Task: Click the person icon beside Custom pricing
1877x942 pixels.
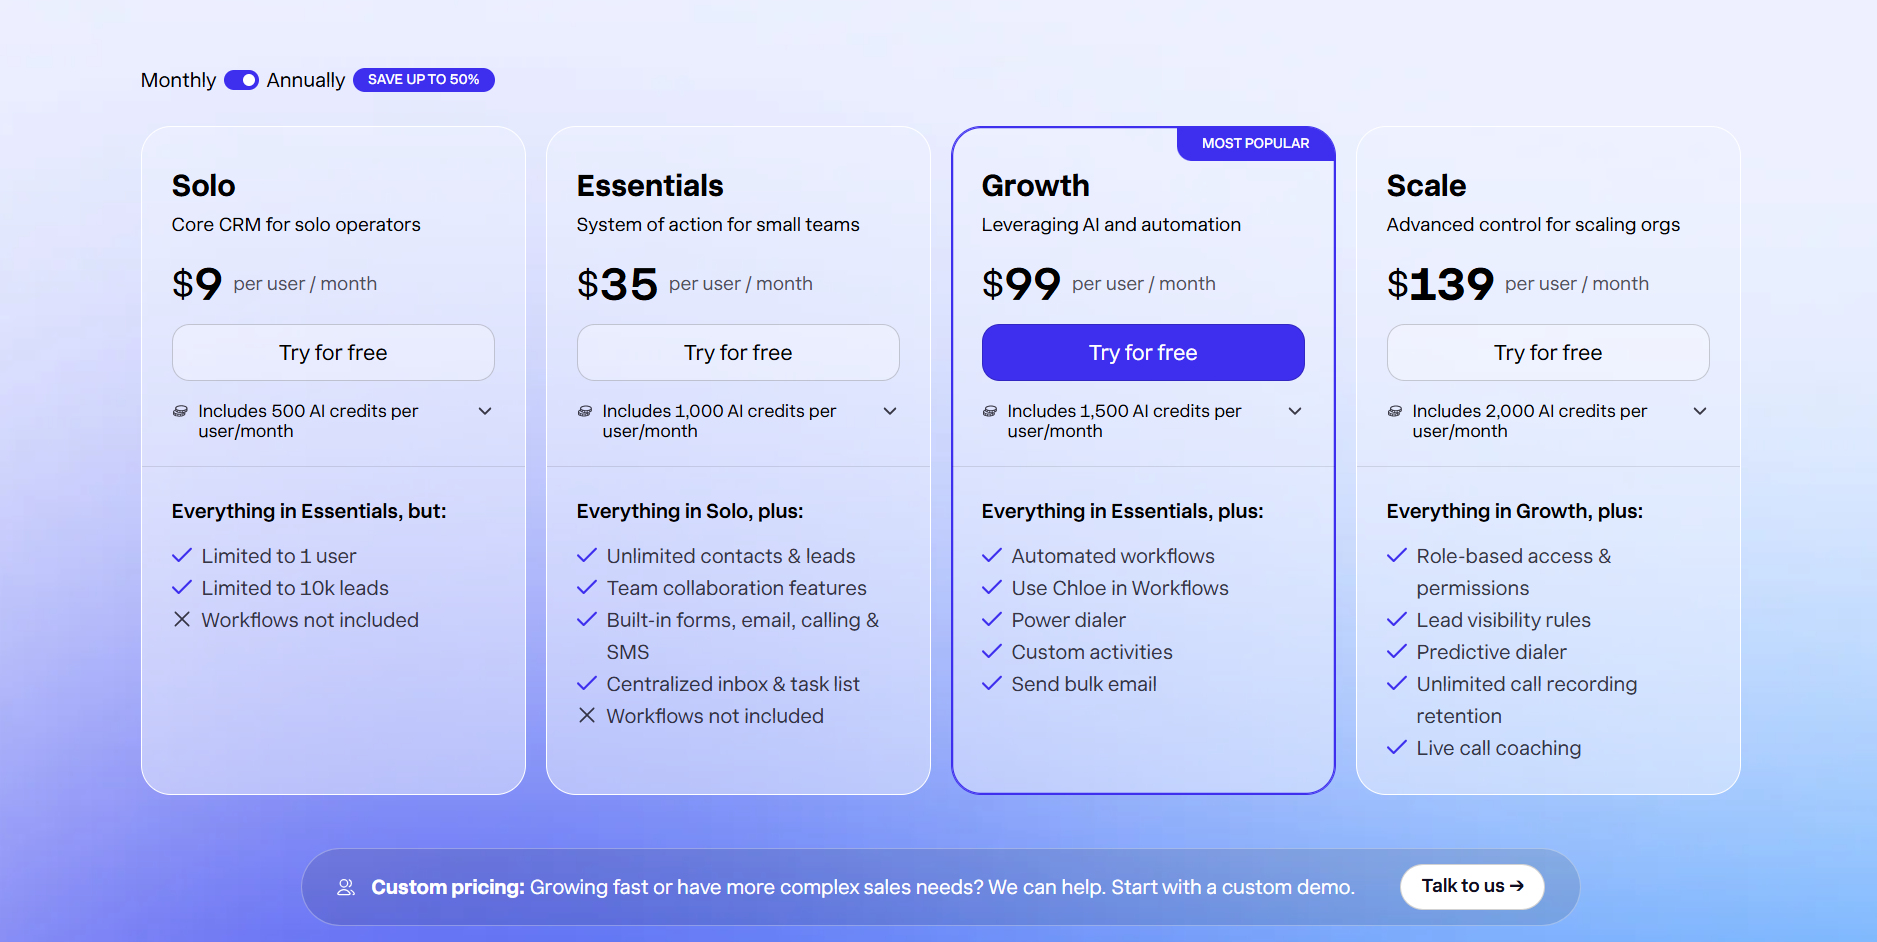Action: pyautogui.click(x=346, y=887)
